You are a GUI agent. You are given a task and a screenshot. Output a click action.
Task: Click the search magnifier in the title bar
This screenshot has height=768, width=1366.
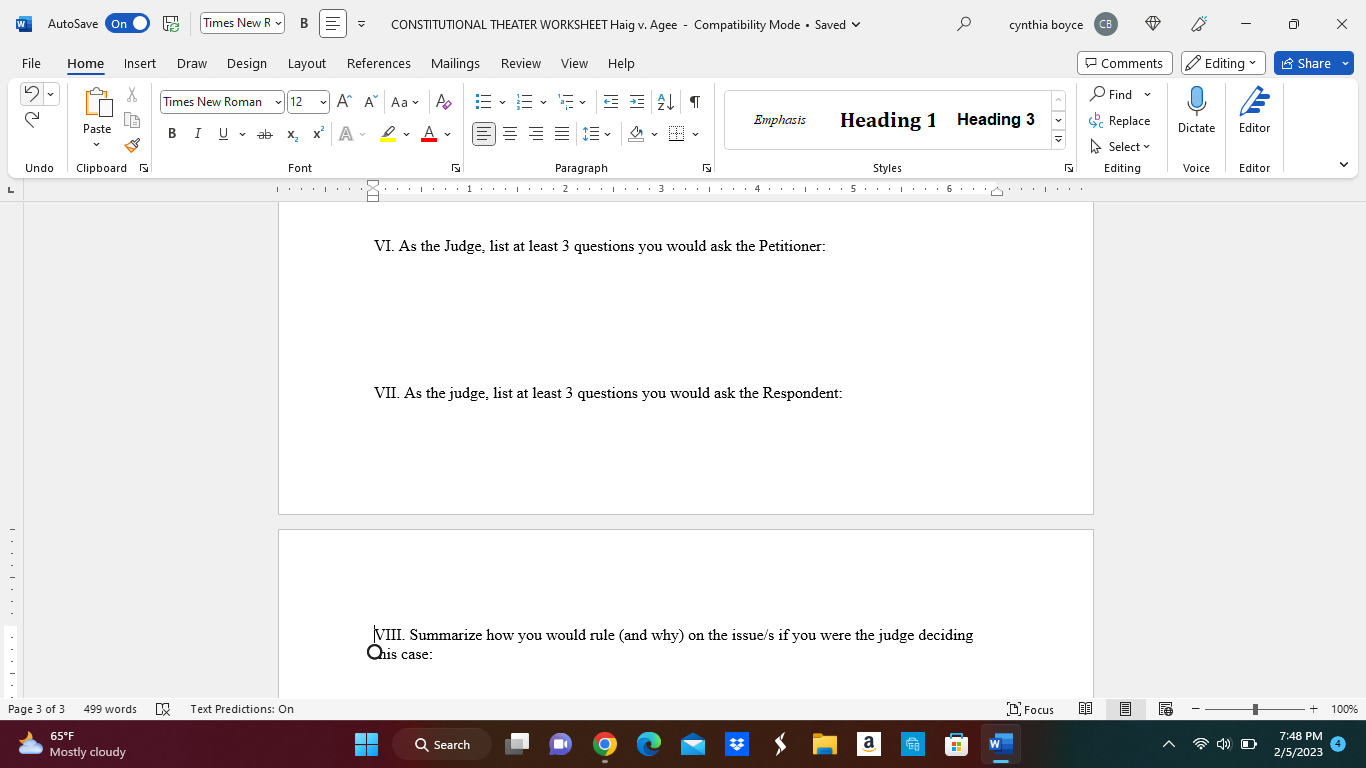pos(964,24)
